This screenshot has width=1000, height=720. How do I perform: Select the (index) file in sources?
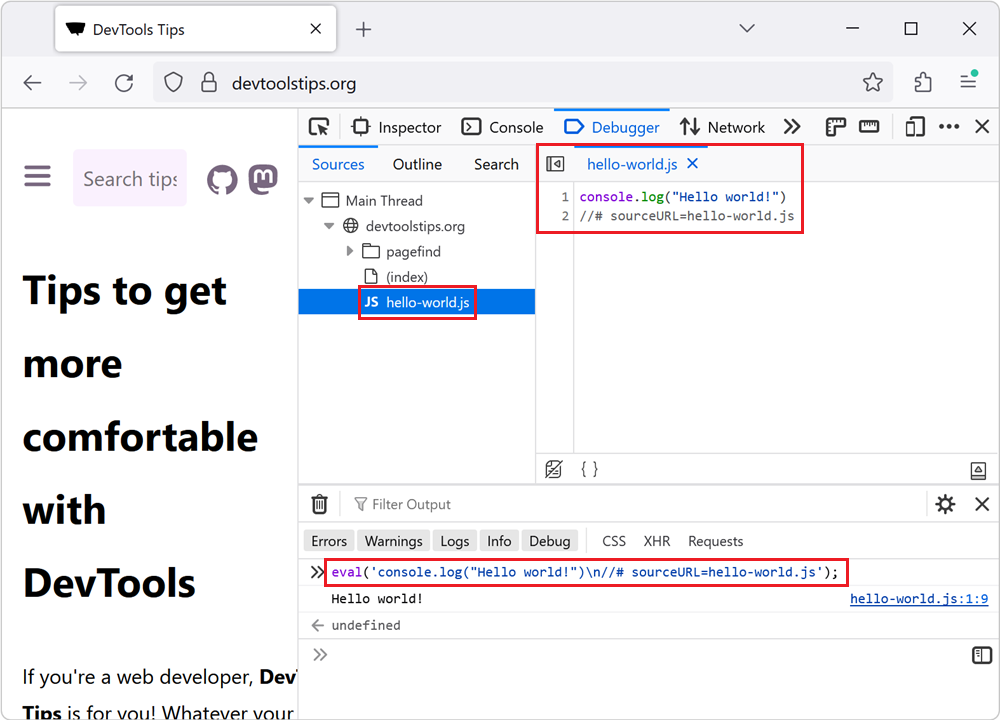(x=405, y=277)
